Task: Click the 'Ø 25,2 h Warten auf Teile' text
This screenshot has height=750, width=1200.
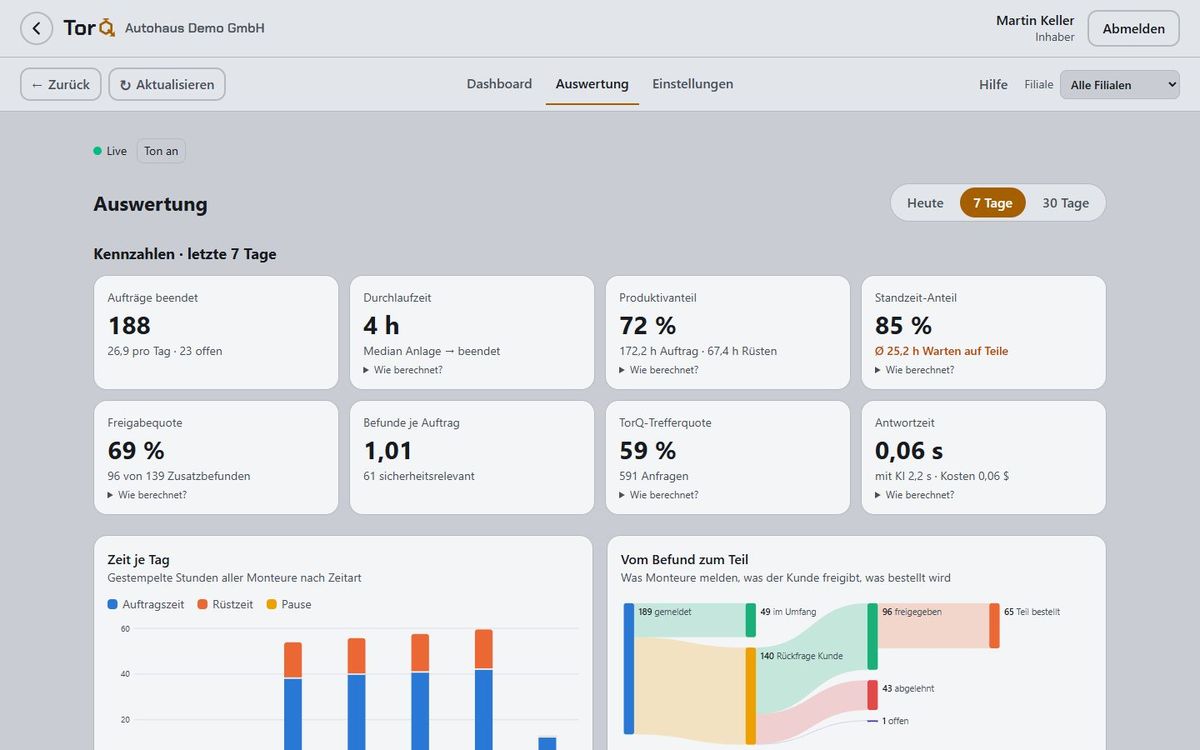Action: [941, 351]
